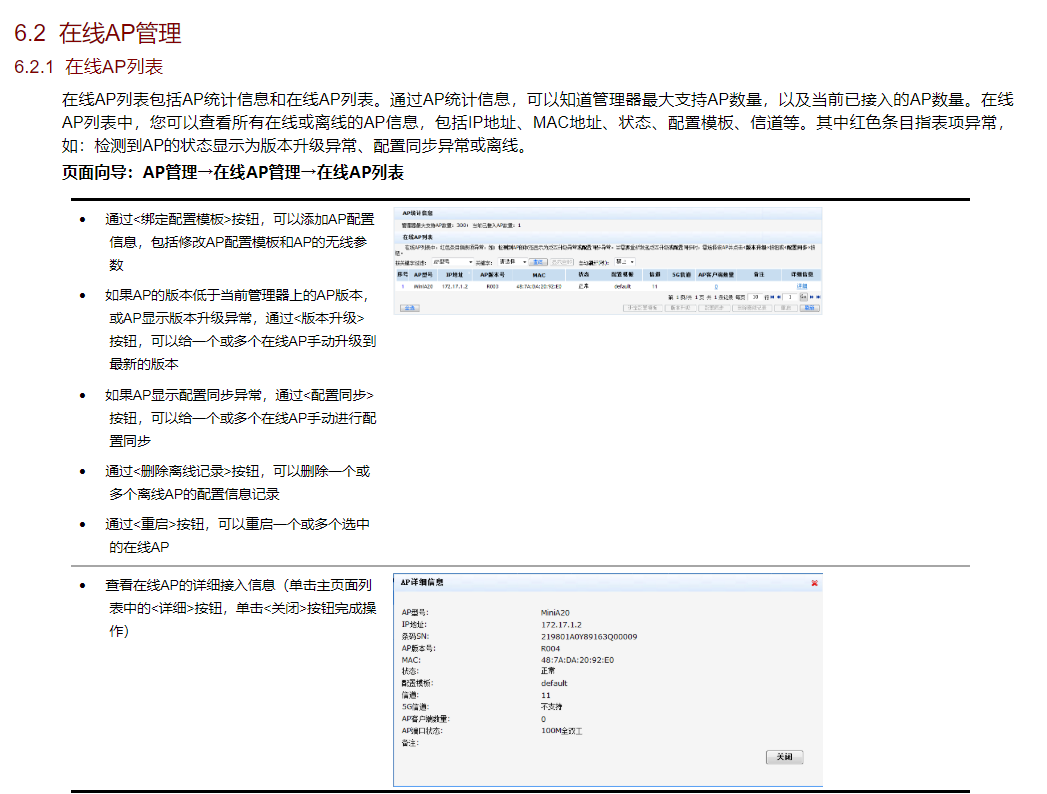This screenshot has width=1047, height=794.
Task: Close the AP详细信息 dialog with red X
Action: [x=815, y=583]
